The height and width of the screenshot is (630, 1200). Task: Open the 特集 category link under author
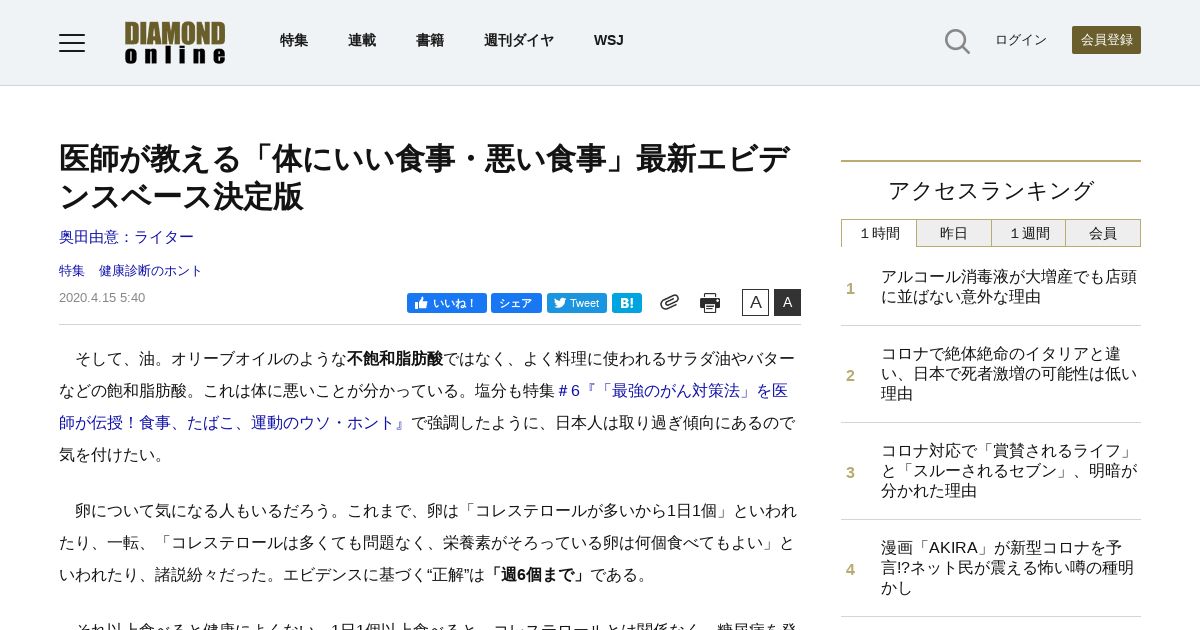(72, 271)
